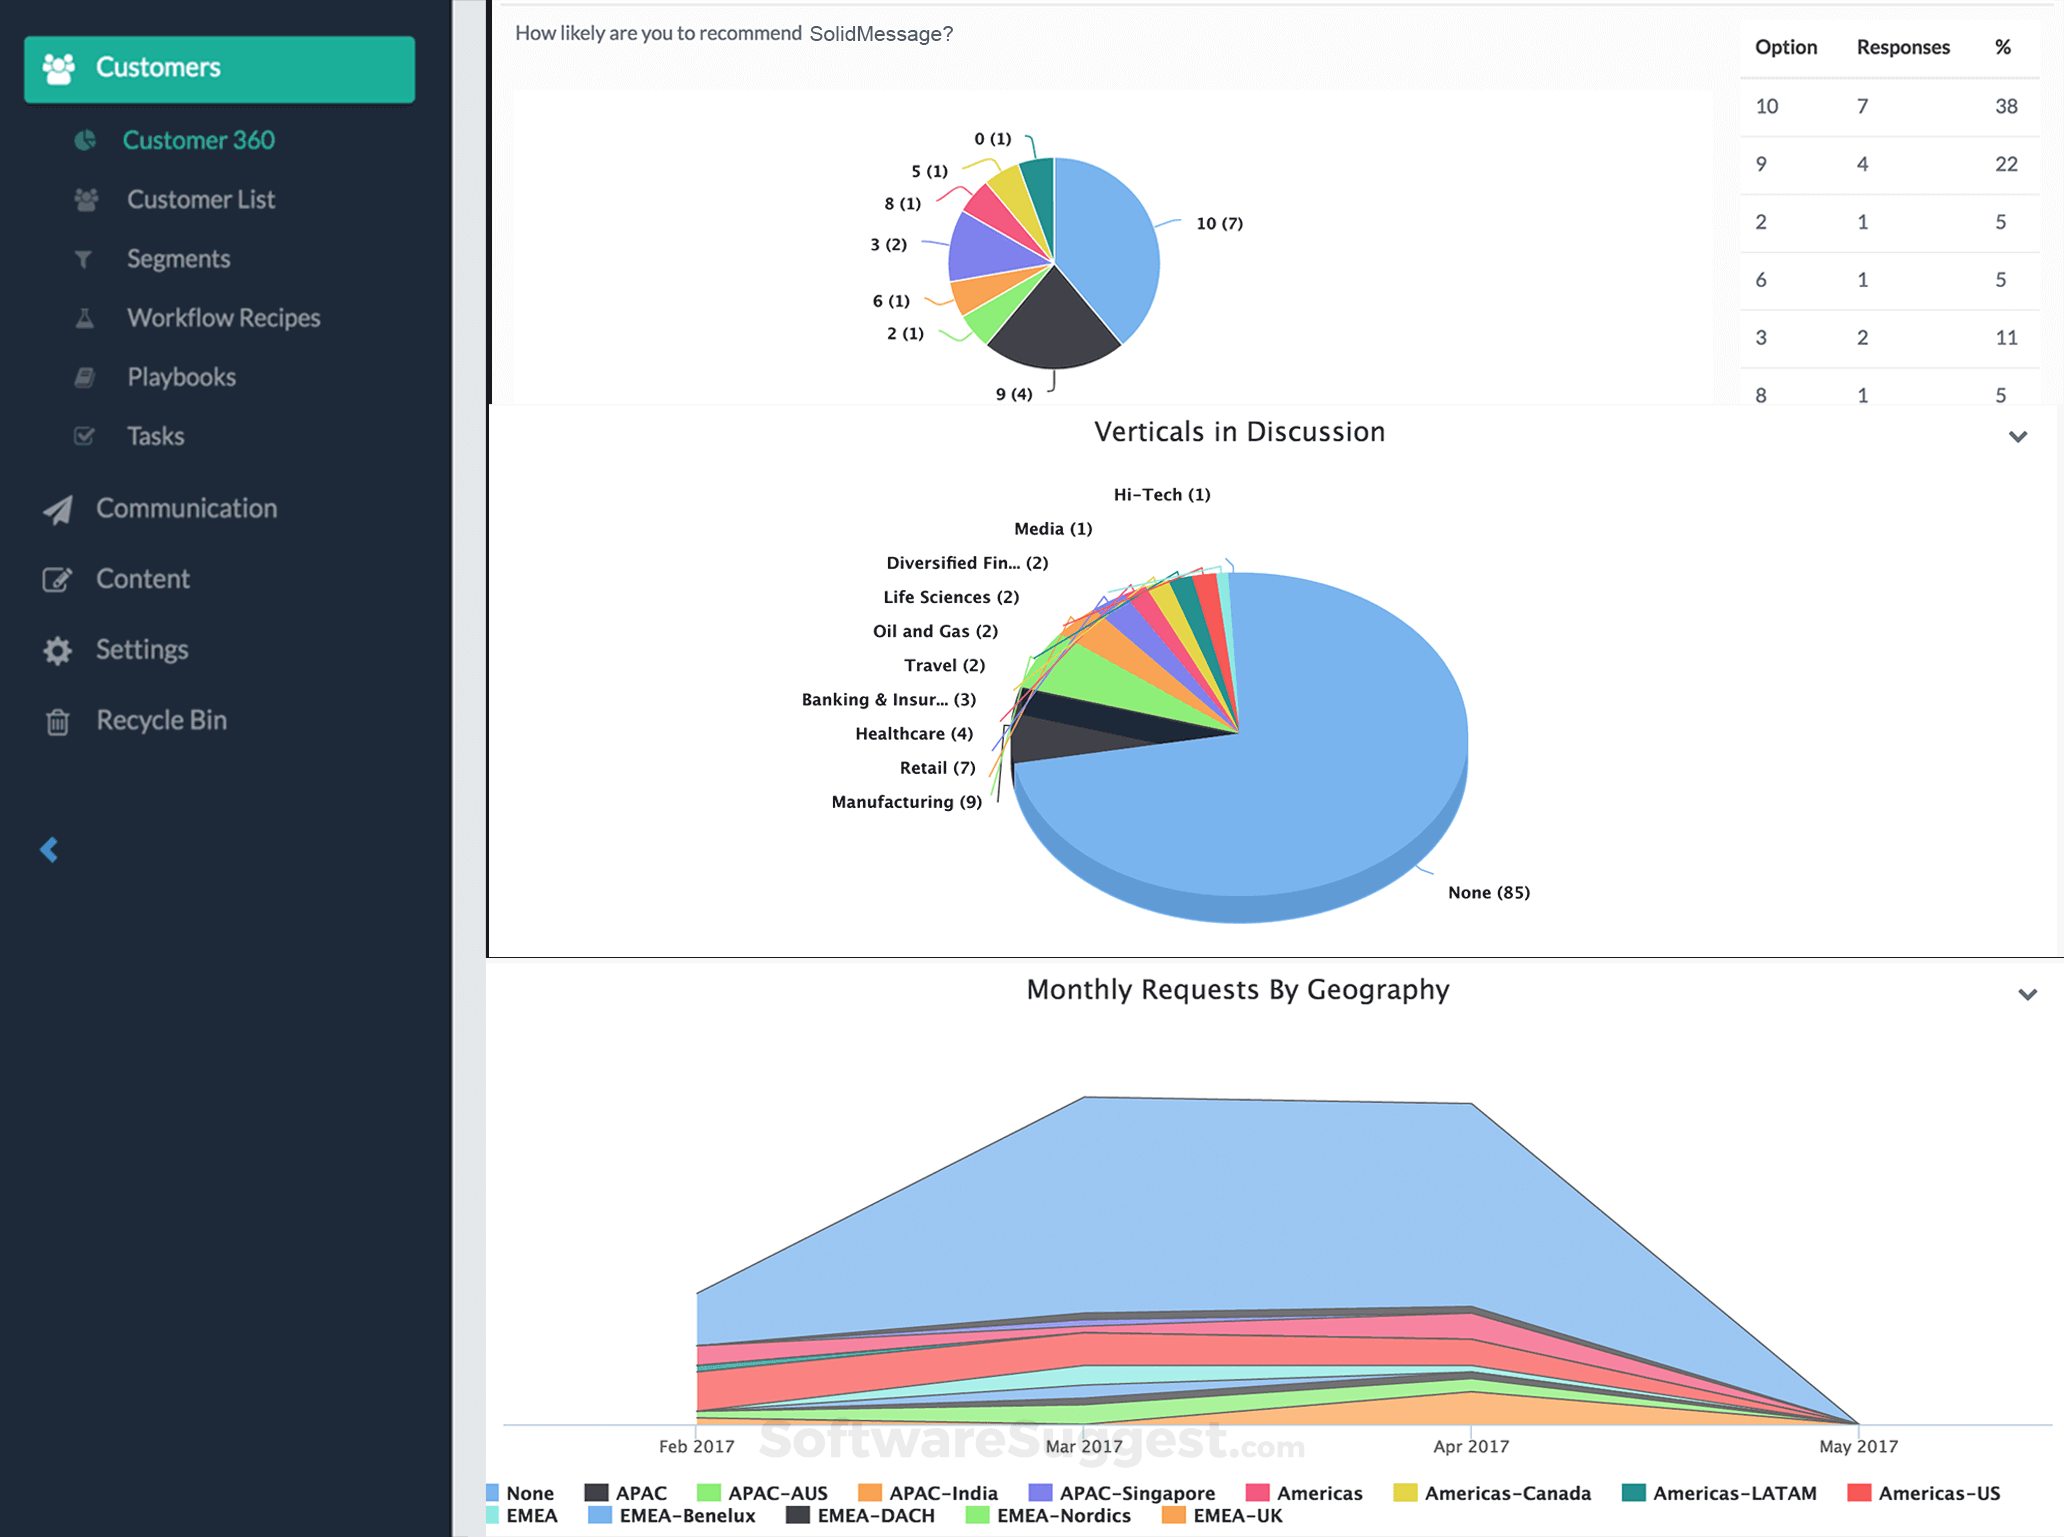Click the Segments funnel icon
This screenshot has width=2064, height=1537.
pos(84,259)
